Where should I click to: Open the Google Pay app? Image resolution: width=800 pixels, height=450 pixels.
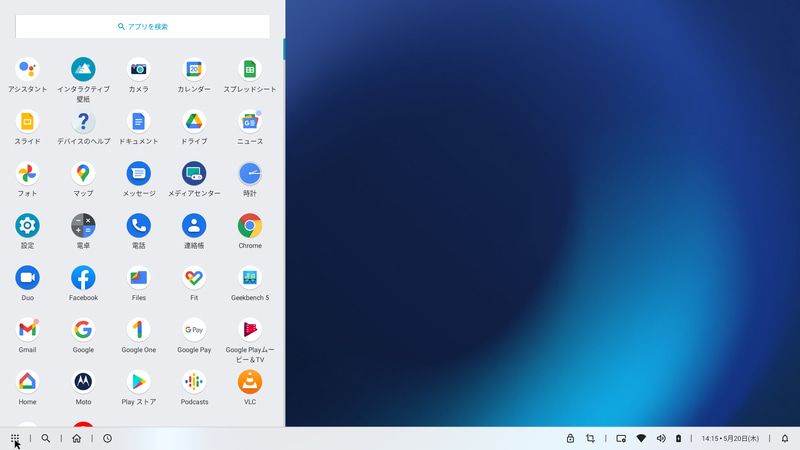tap(194, 330)
